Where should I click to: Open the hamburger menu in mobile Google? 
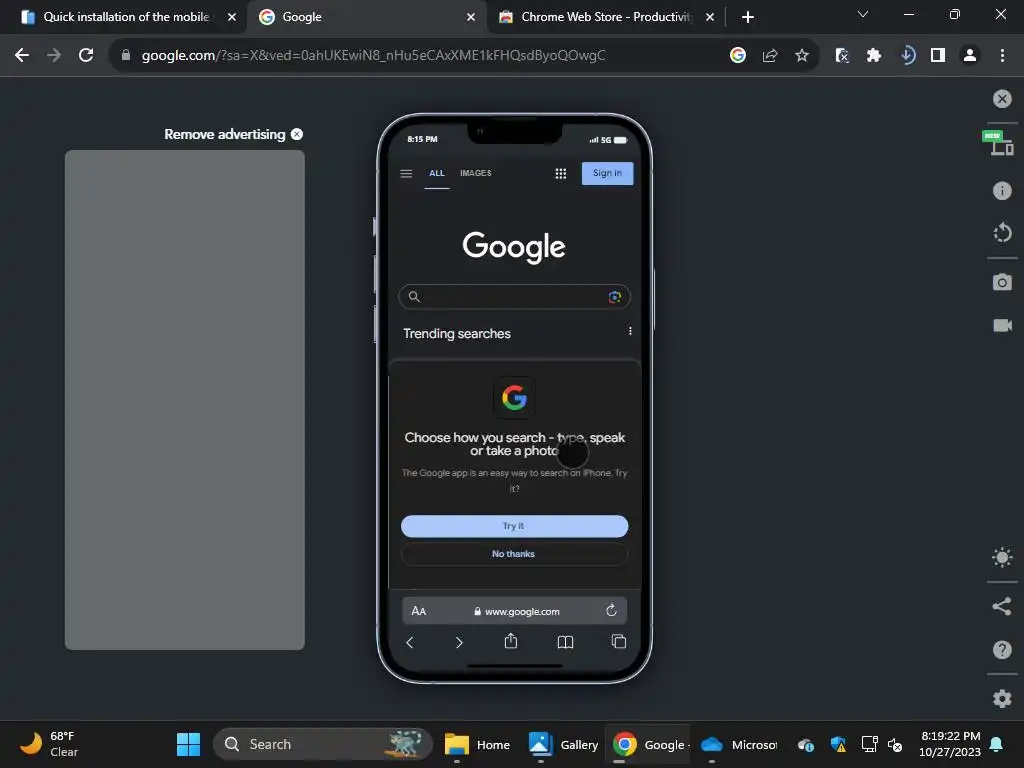(406, 174)
